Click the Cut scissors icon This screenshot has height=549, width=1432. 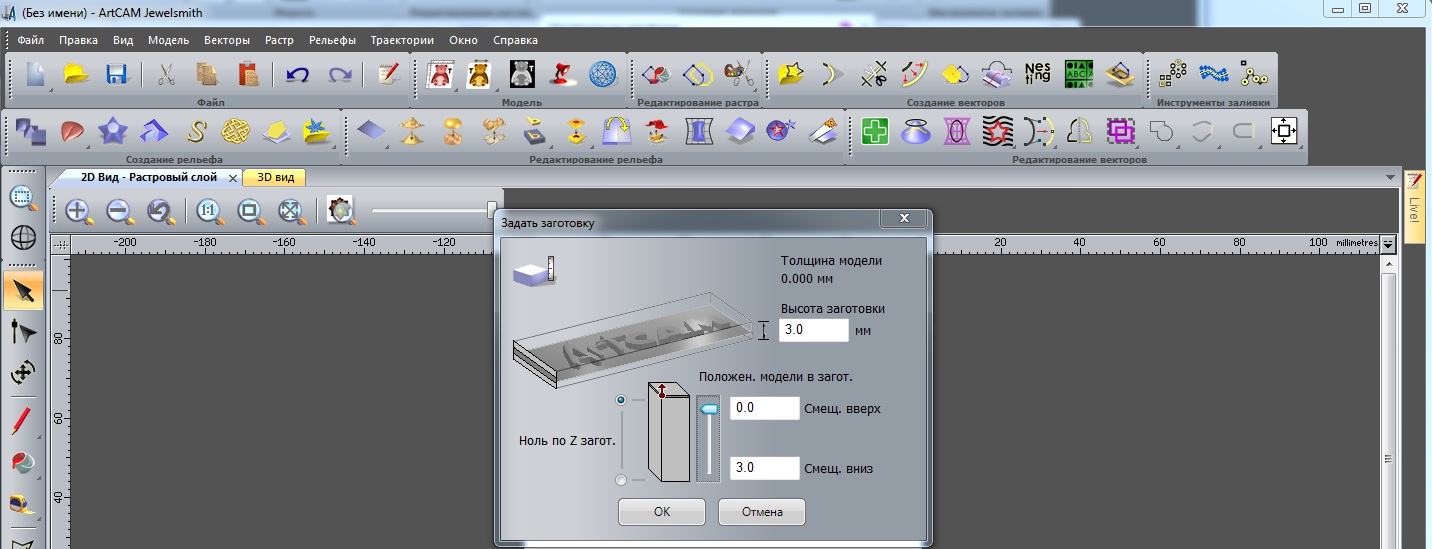point(166,74)
